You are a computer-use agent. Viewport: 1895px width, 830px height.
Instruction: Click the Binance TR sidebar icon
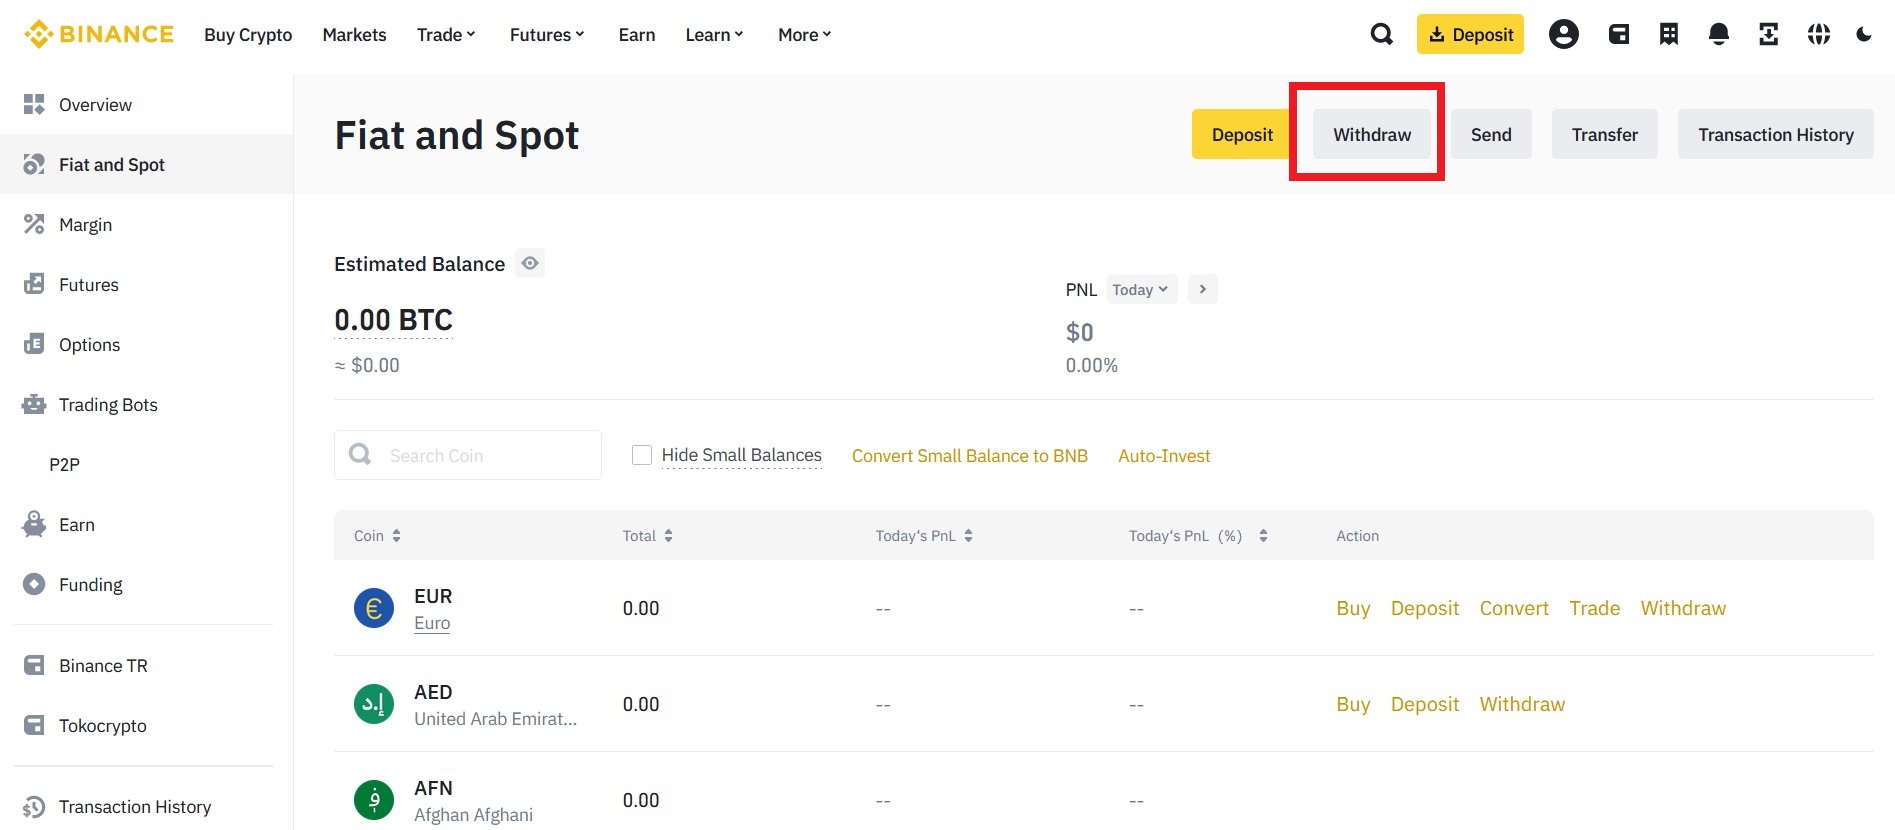tap(34, 665)
